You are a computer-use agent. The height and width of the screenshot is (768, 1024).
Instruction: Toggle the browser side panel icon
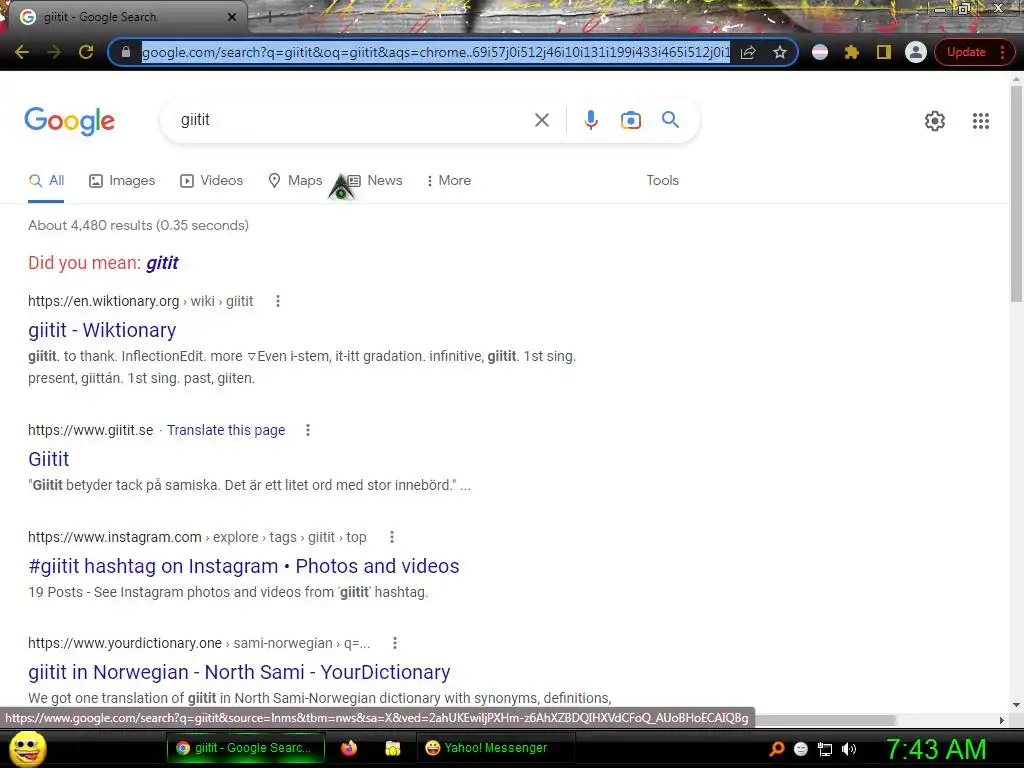(884, 52)
